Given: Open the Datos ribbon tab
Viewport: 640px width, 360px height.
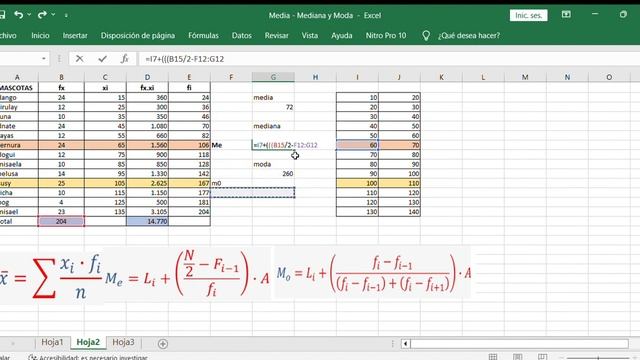Looking at the screenshot, I should click(242, 36).
